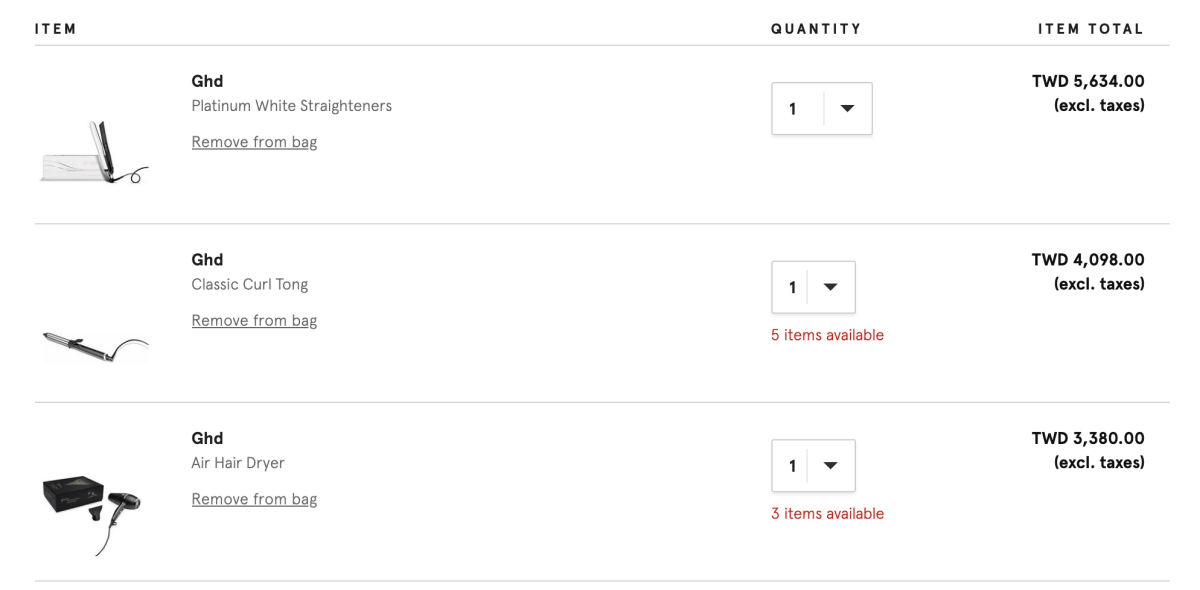Image resolution: width=1200 pixels, height=590 pixels.
Task: Open the Platinum White Straighteners product name
Action: tap(291, 106)
